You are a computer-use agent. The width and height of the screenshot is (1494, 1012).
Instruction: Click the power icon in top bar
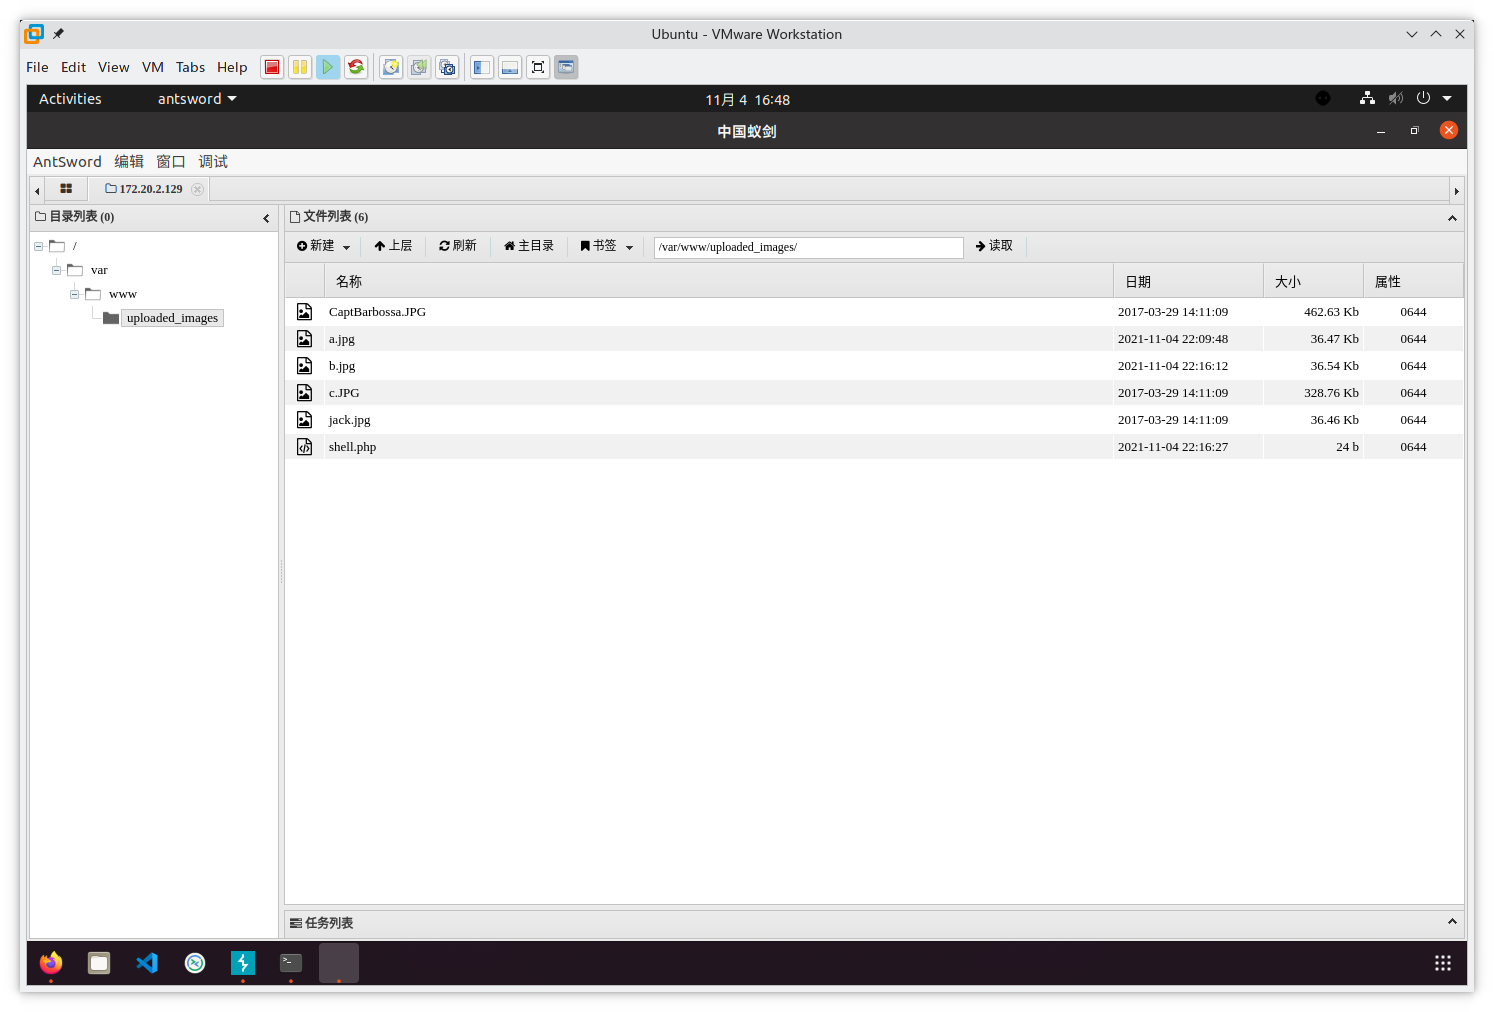pos(1423,98)
